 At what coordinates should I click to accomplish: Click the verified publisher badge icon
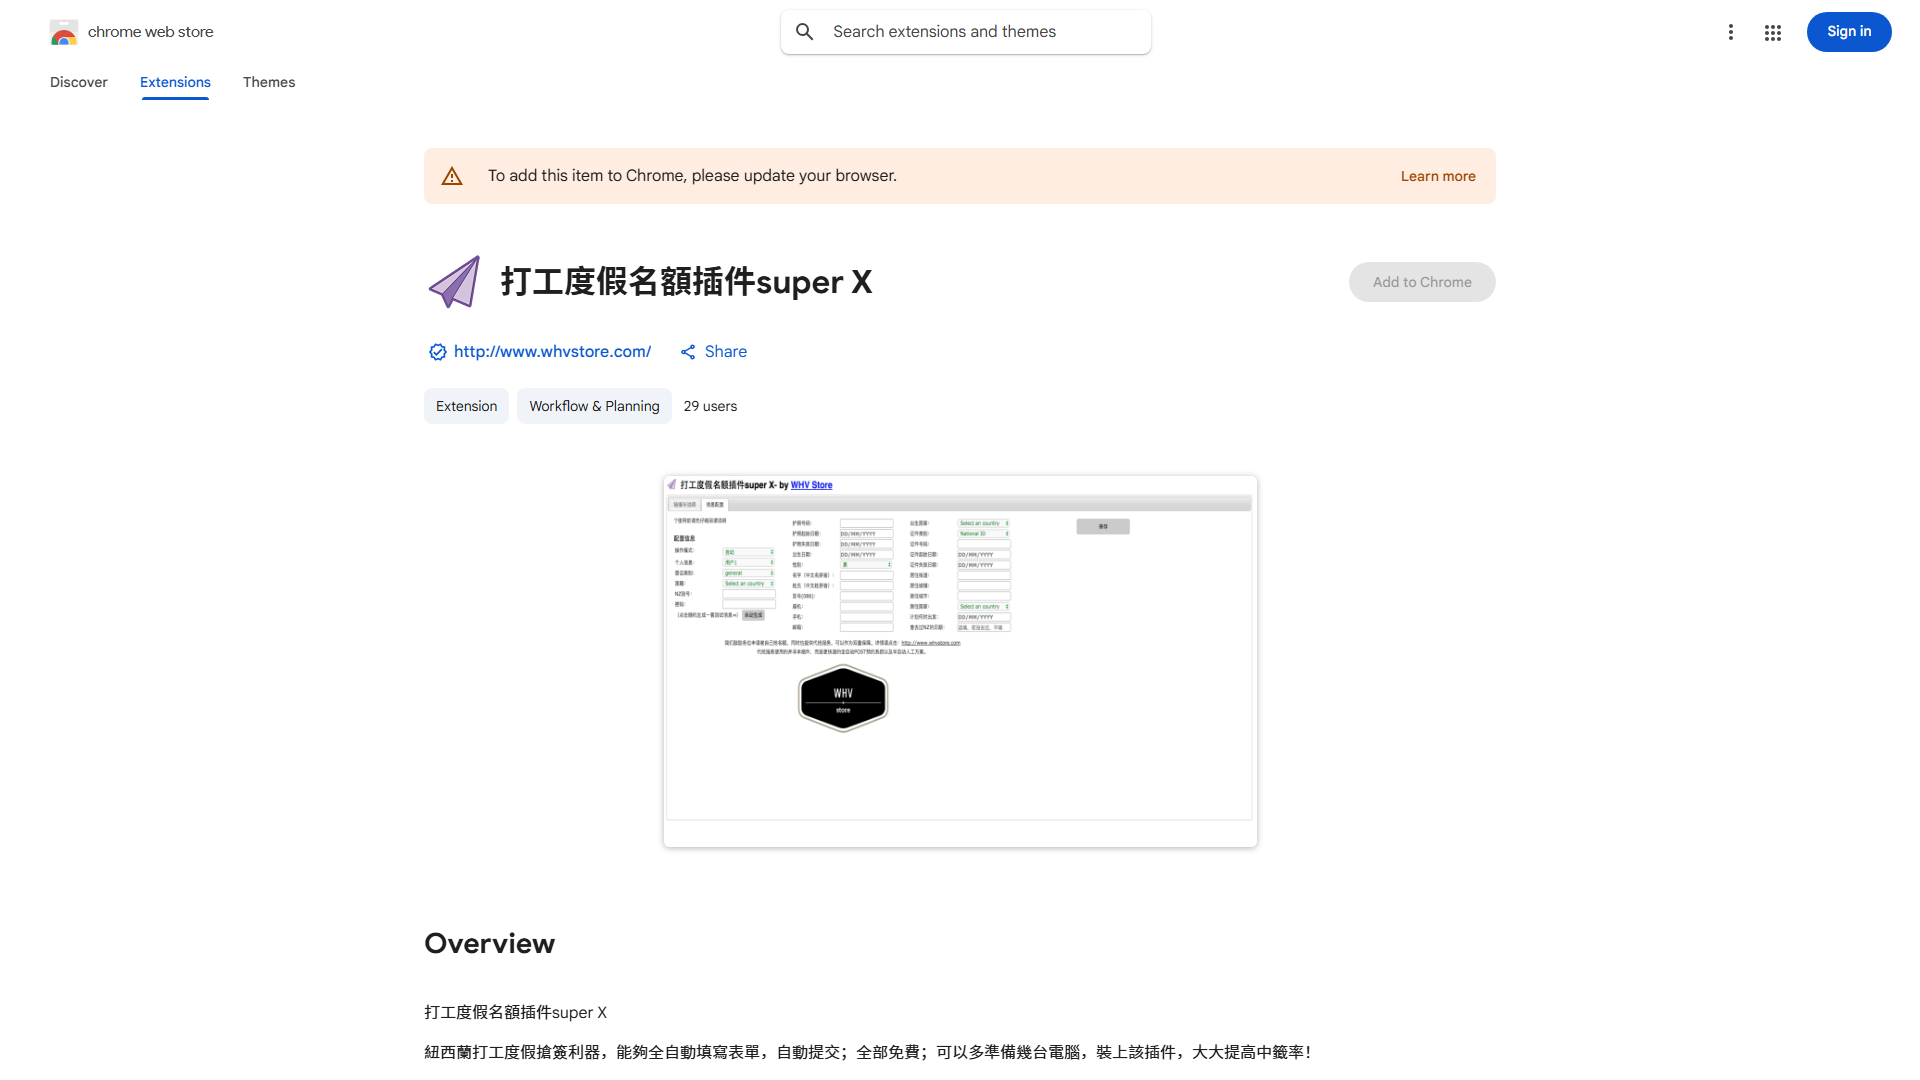point(437,352)
